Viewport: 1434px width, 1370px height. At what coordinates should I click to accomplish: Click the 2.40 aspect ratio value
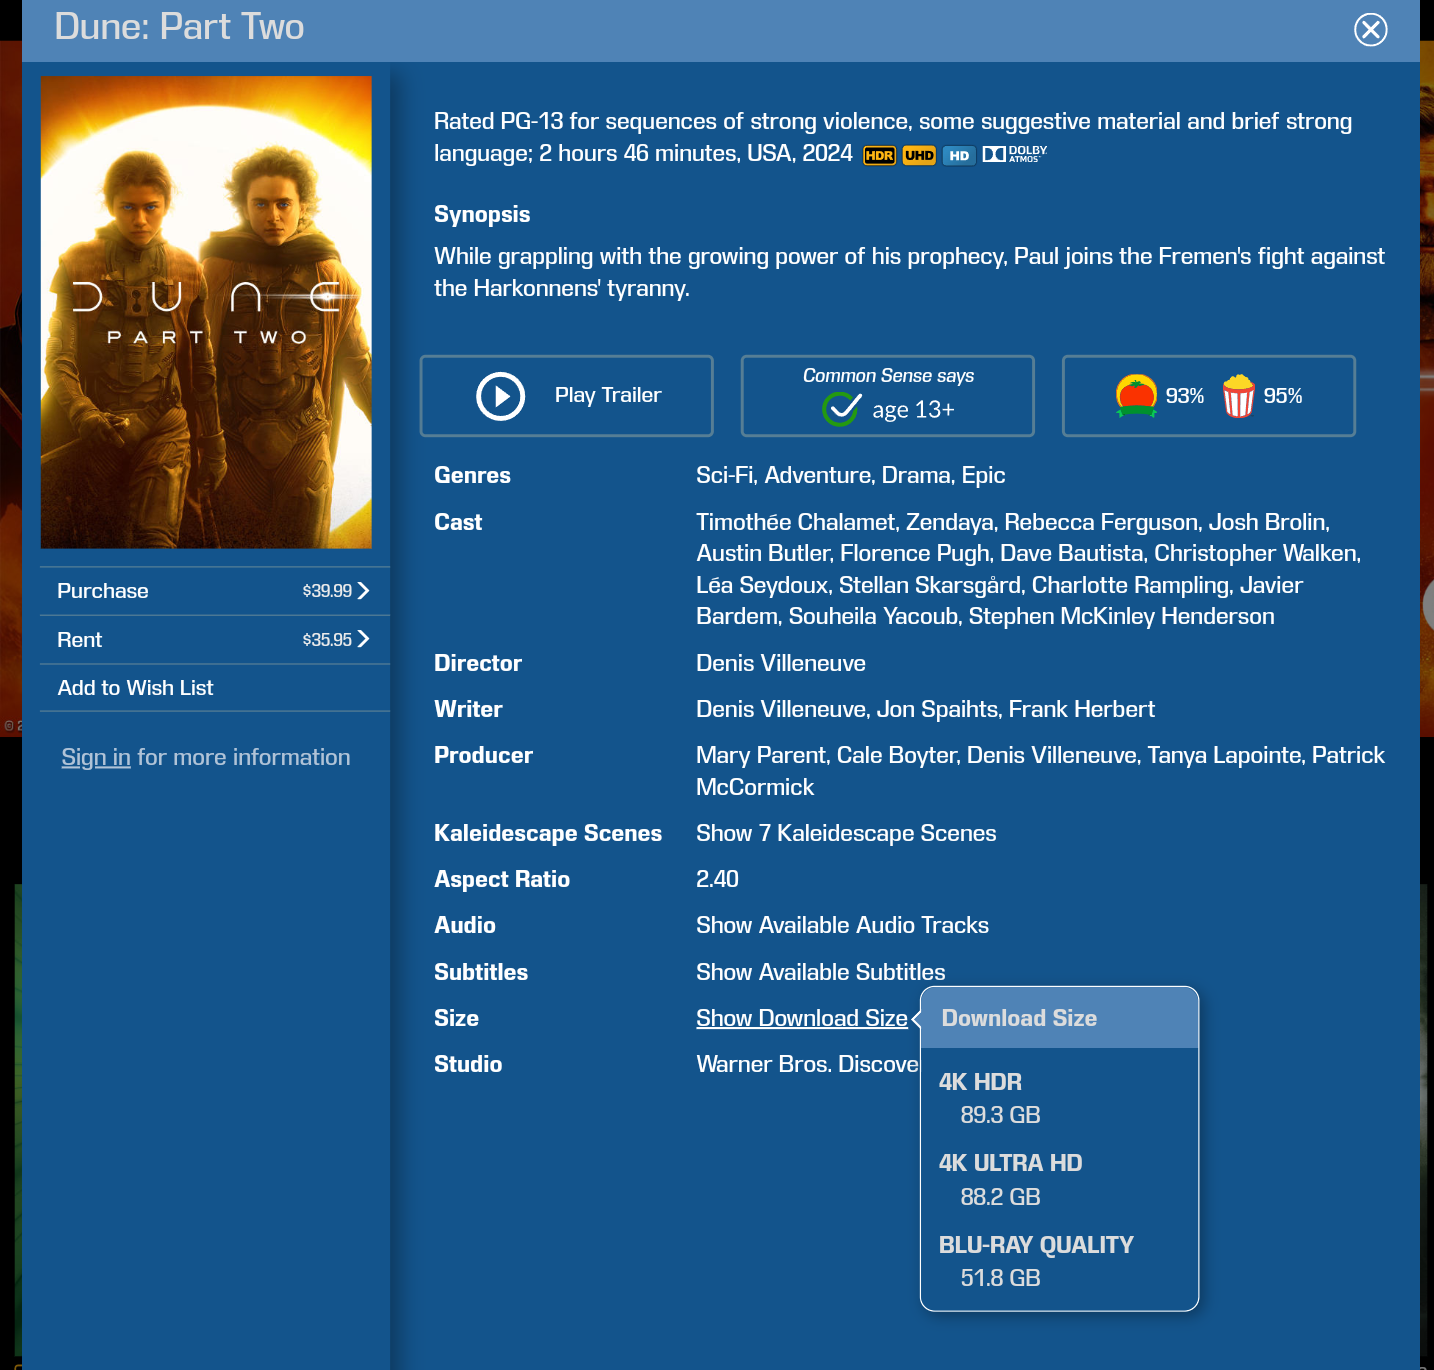[x=717, y=879]
